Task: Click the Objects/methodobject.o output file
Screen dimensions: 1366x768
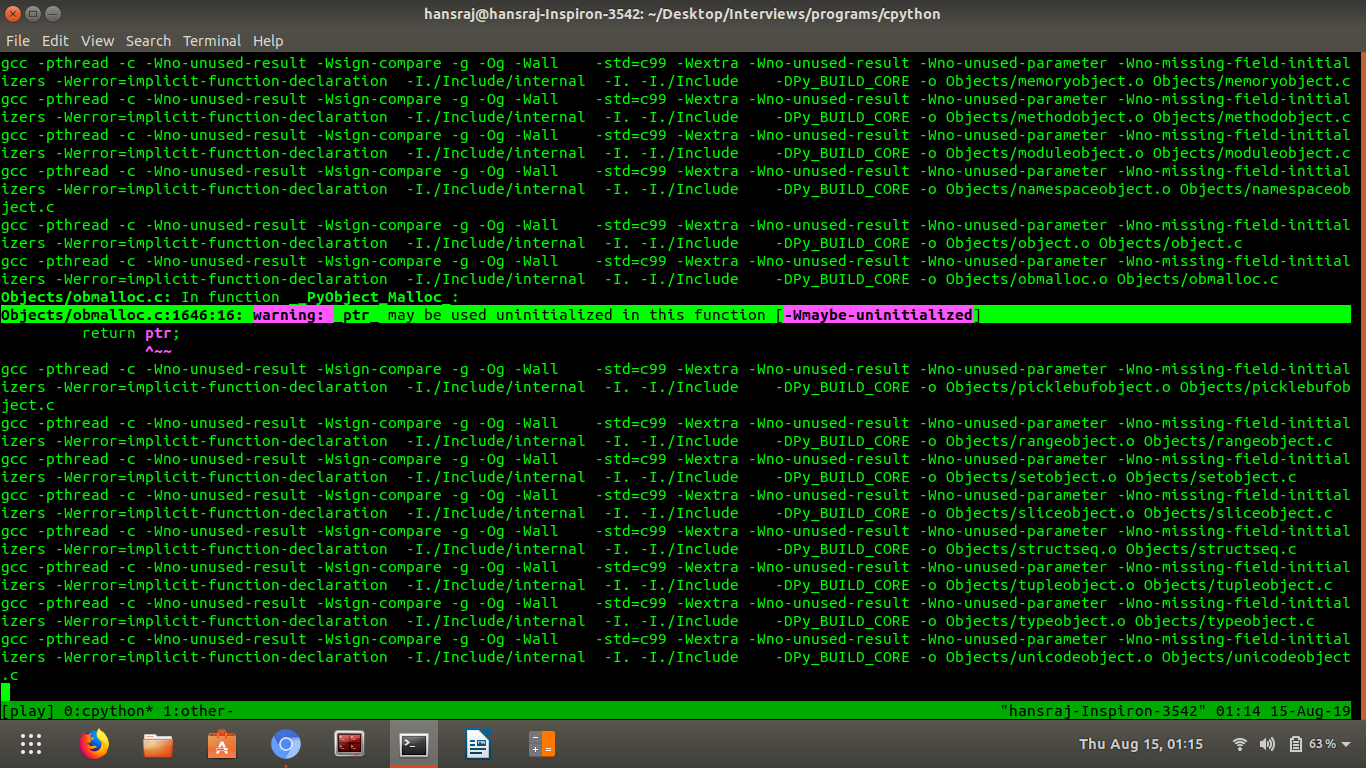Action: tap(1044, 117)
